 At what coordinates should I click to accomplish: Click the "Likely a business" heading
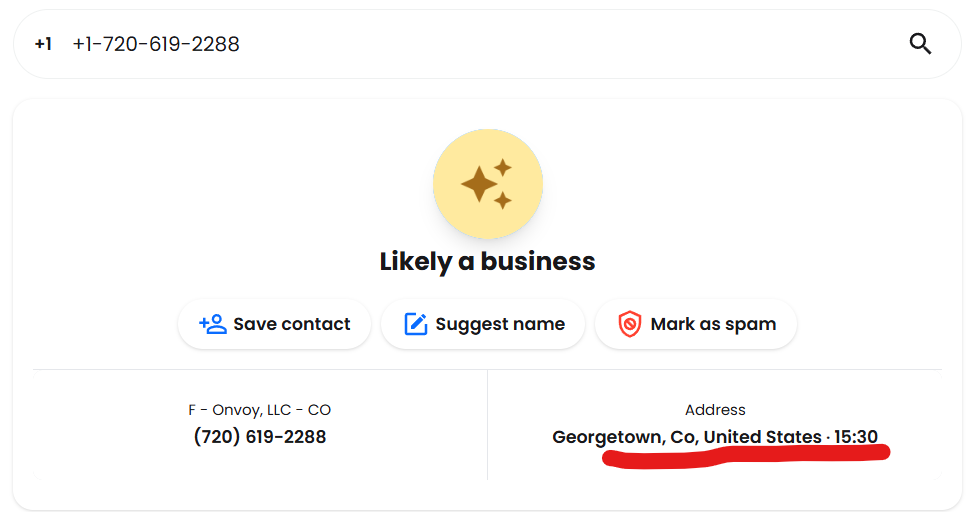[487, 262]
